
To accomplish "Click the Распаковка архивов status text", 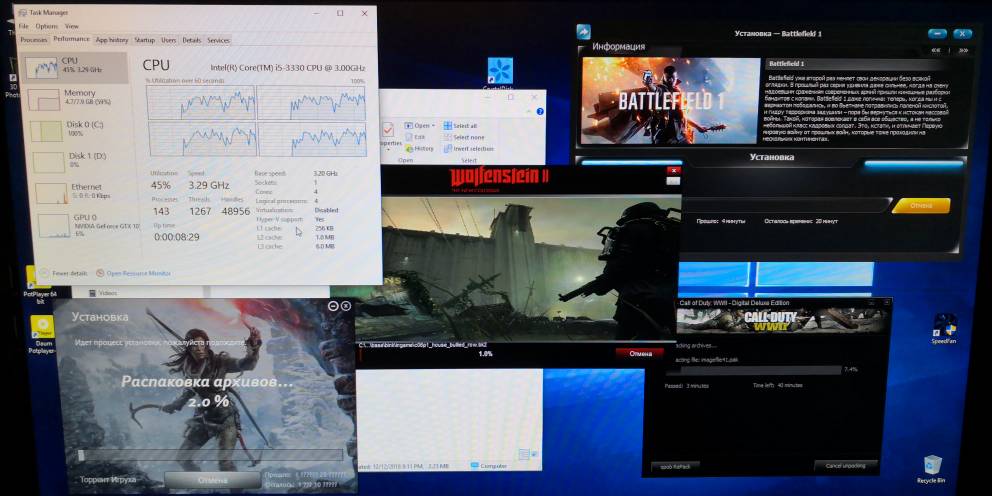I will pos(207,382).
